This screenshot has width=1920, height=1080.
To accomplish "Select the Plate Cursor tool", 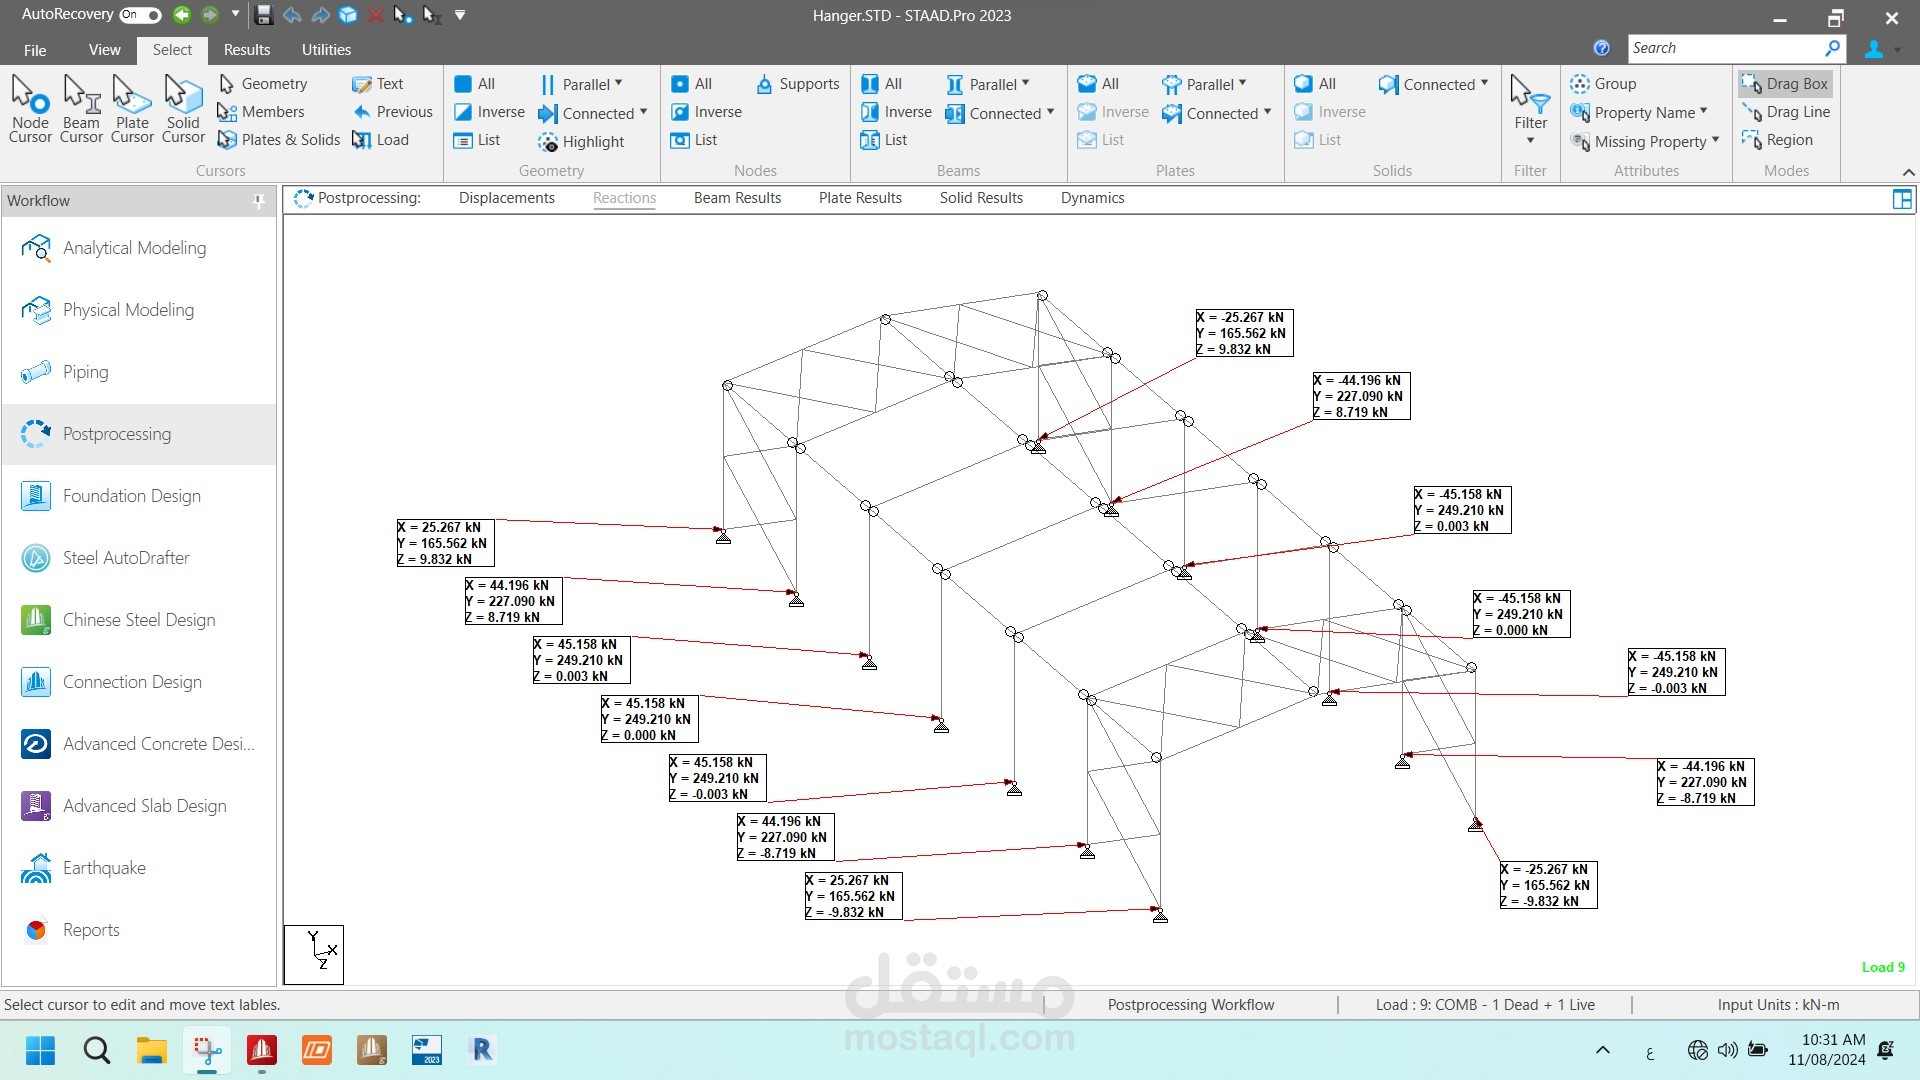I will (132, 109).
